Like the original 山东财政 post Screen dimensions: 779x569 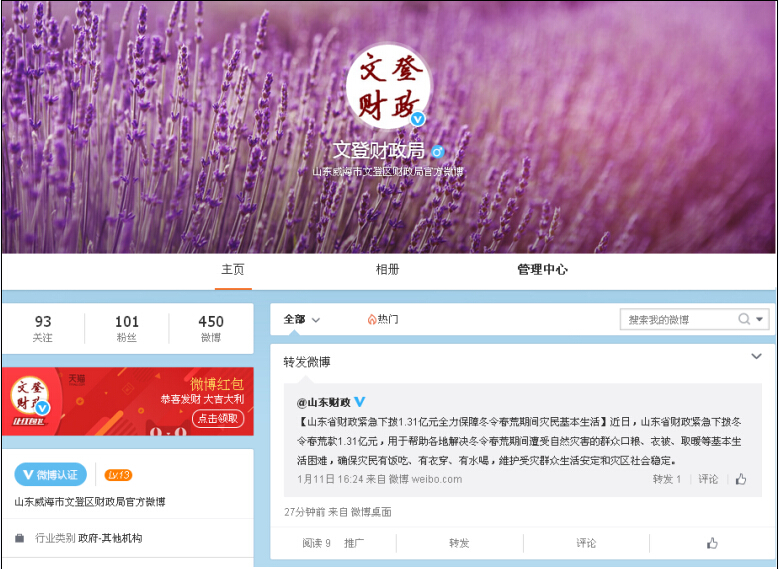(741, 479)
